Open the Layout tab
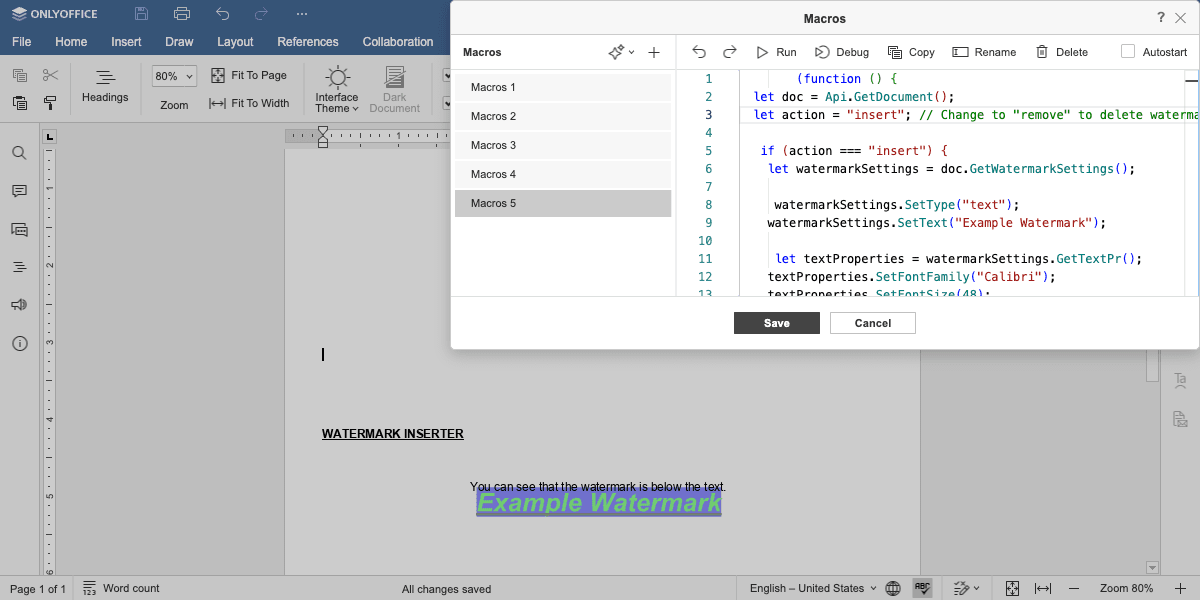Image resolution: width=1200 pixels, height=600 pixels. click(x=235, y=42)
